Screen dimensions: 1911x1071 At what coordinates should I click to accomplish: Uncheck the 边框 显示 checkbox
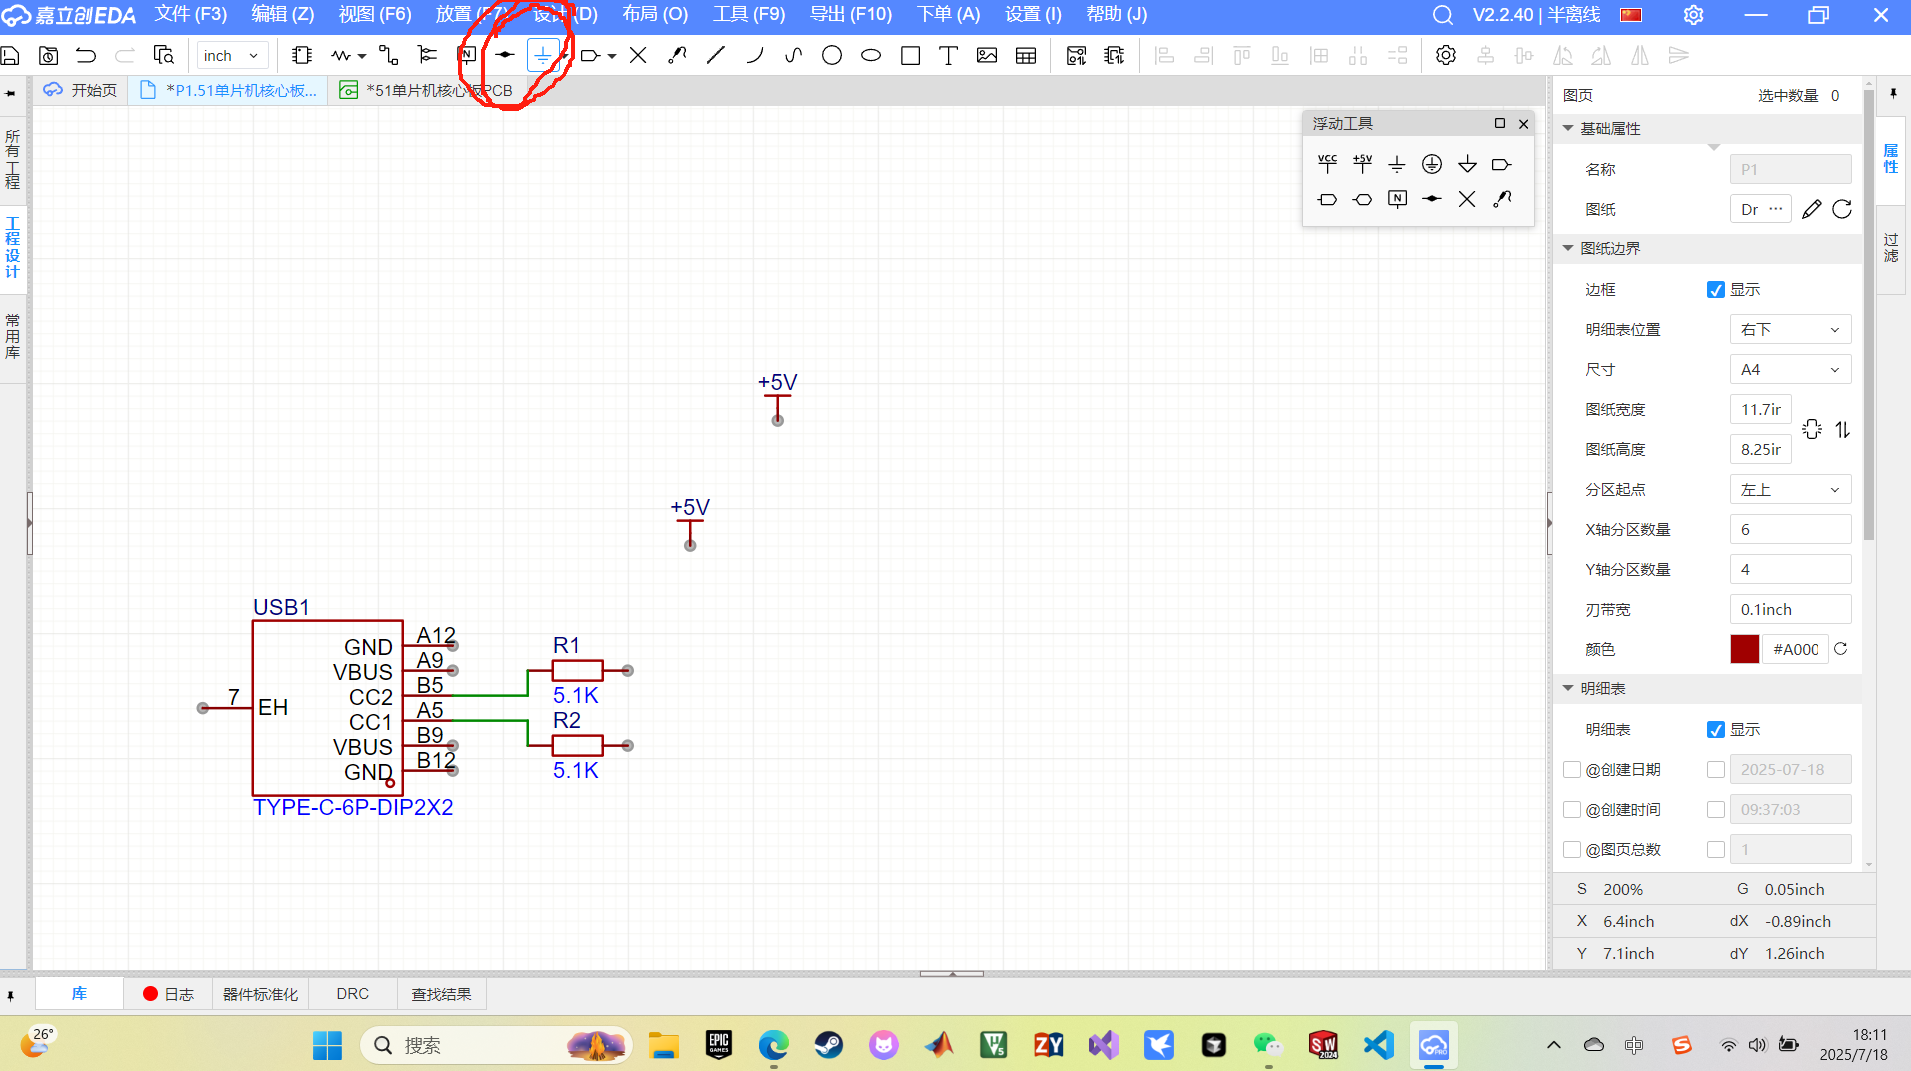tap(1716, 290)
